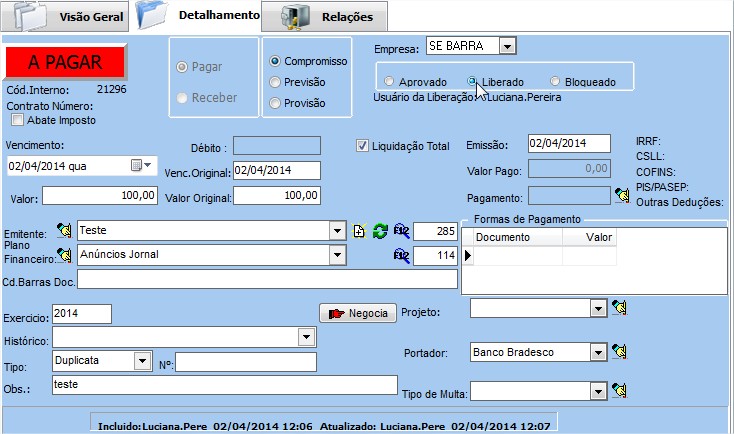
Task: Click the lookup icon next to Portador dropdown
Action: pyautogui.click(x=619, y=351)
